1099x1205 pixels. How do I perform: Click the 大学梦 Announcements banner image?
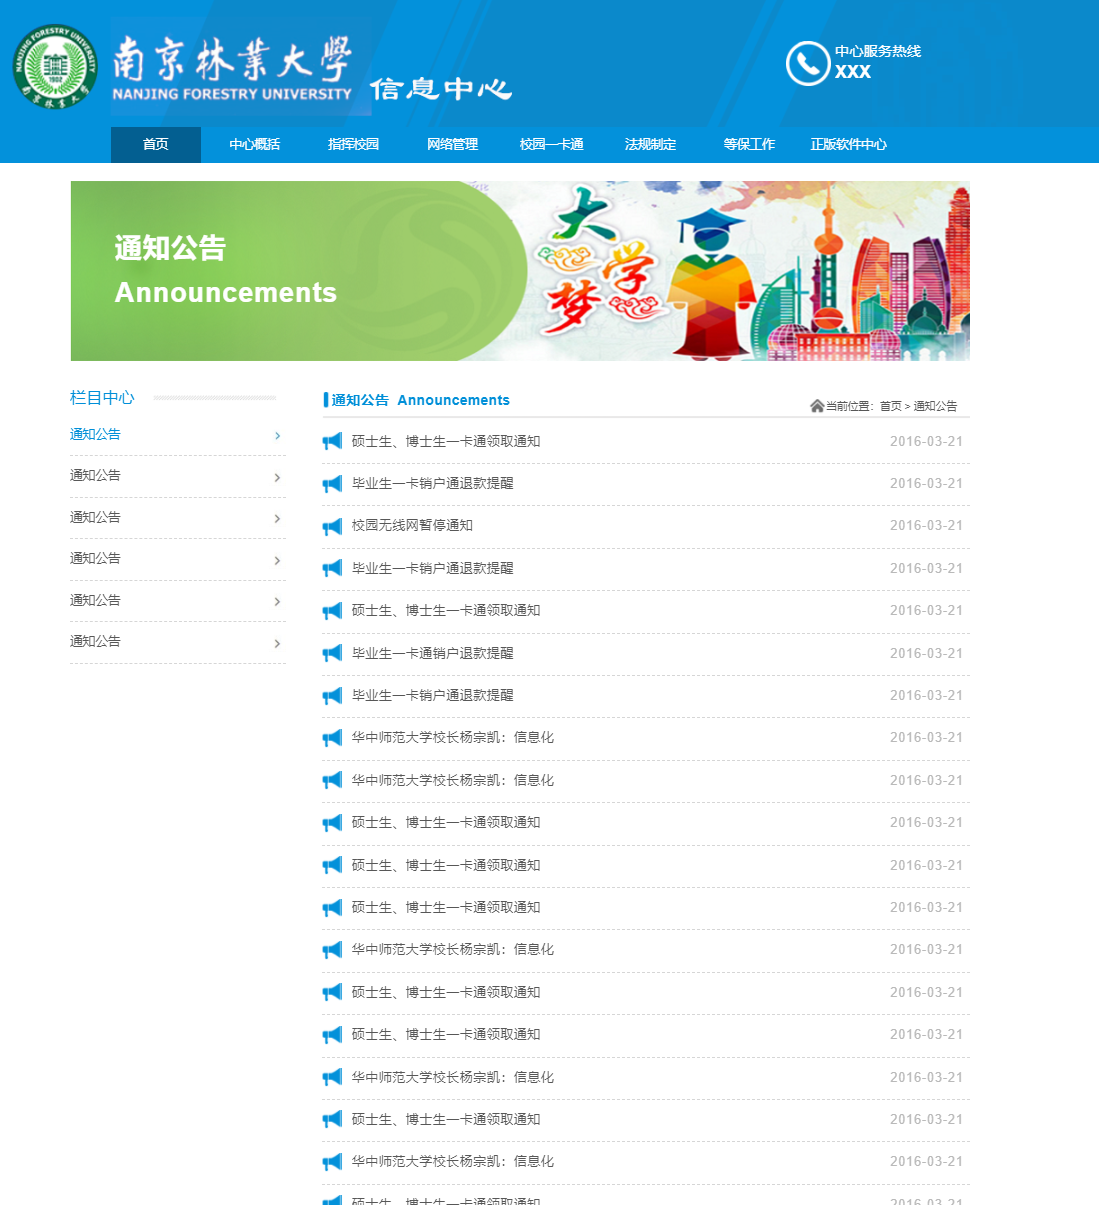(520, 271)
